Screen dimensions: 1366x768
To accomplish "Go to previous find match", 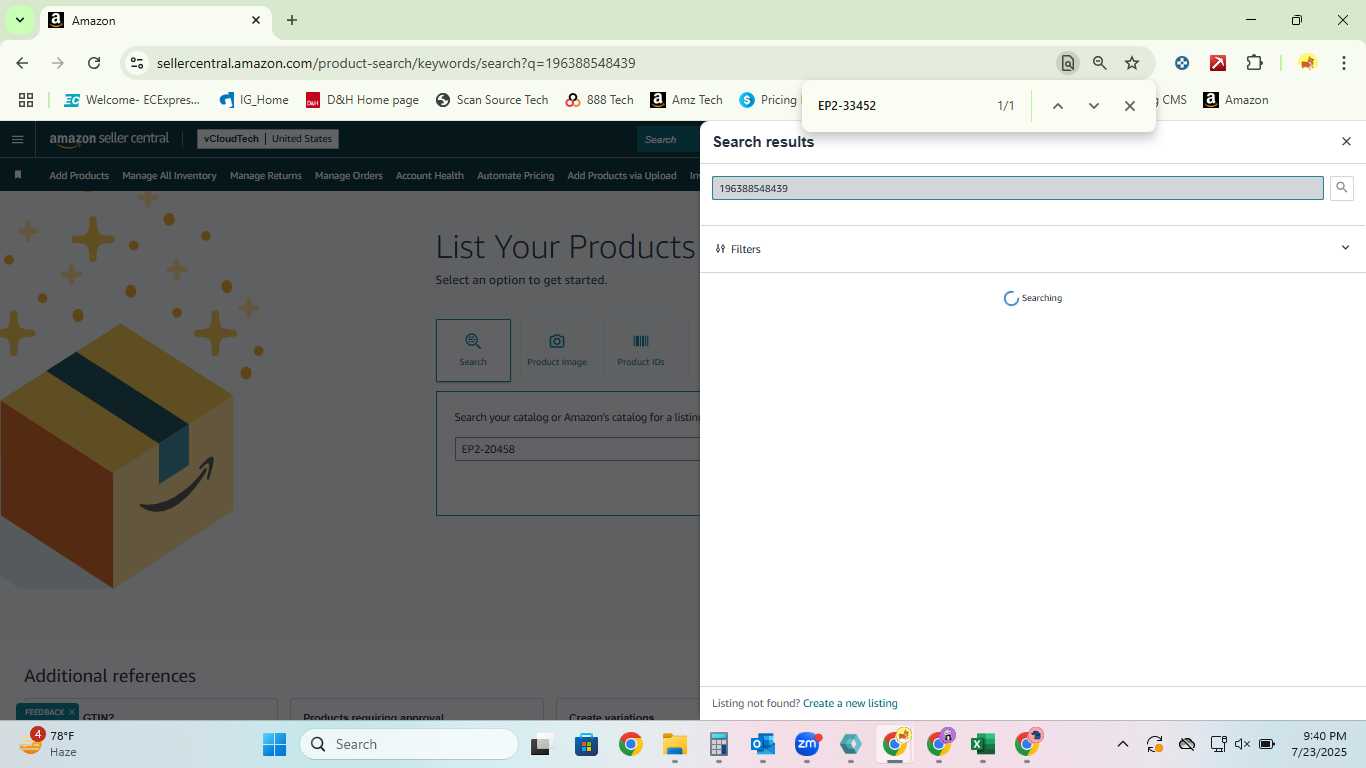I will 1057,106.
